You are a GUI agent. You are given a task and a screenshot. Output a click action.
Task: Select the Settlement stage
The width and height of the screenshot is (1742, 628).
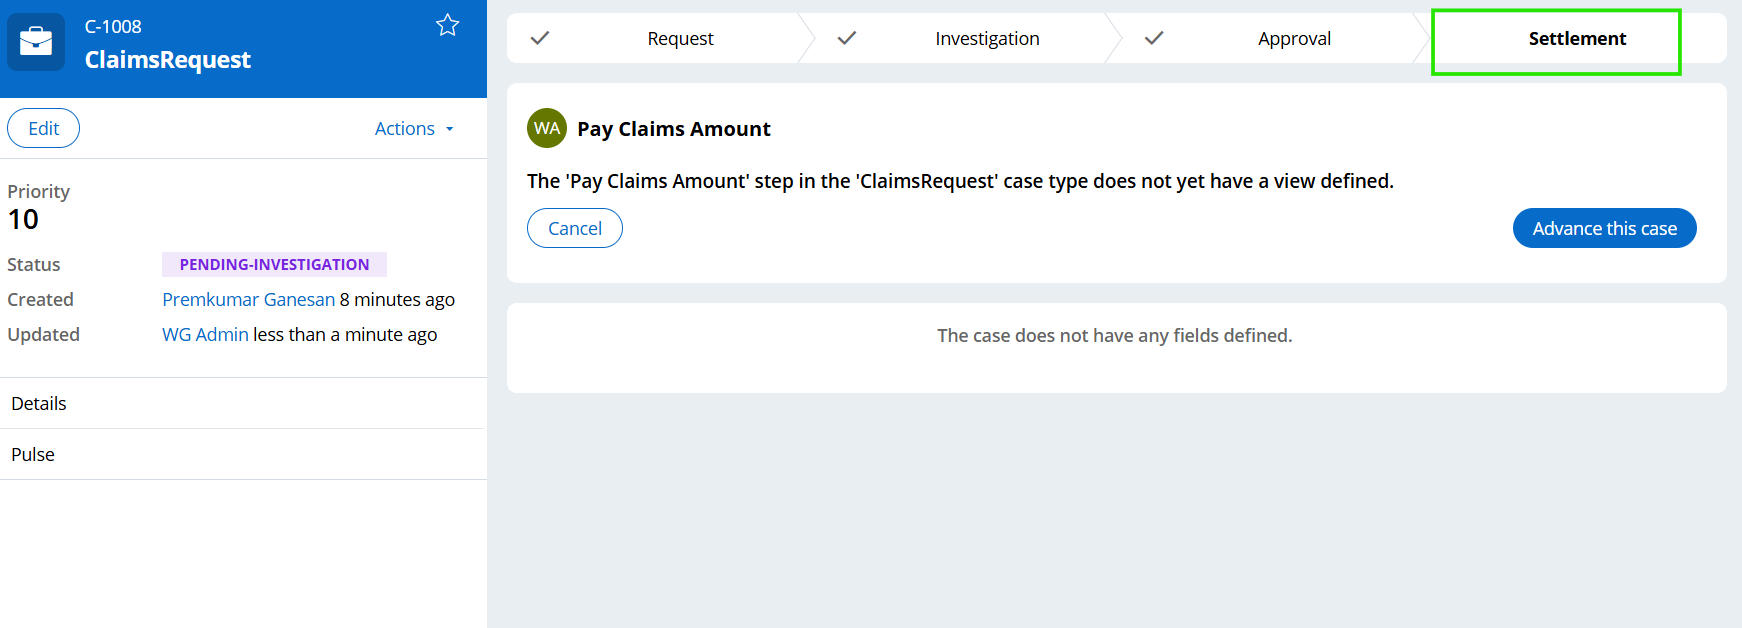click(1577, 39)
